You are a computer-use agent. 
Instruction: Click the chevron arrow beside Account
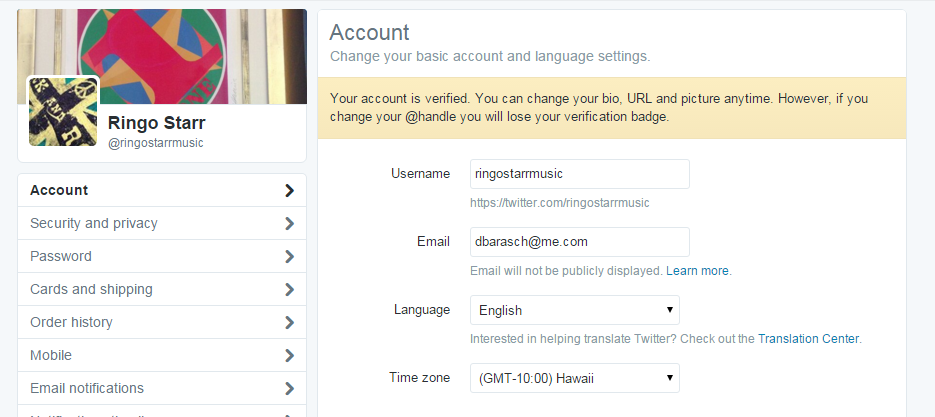pyautogui.click(x=289, y=190)
